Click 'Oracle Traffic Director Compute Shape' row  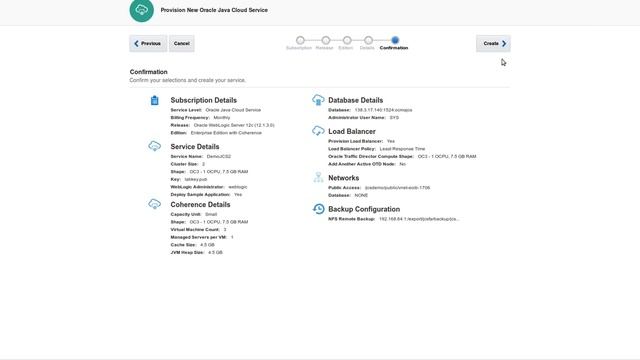pyautogui.click(x=402, y=156)
